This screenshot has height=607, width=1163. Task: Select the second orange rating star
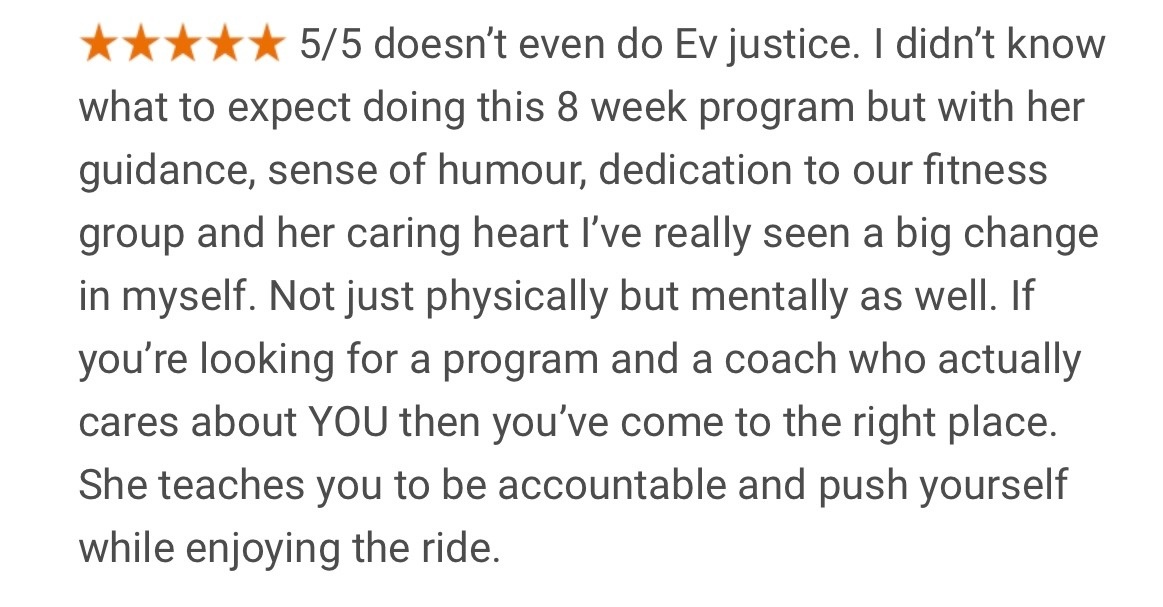click(x=140, y=44)
